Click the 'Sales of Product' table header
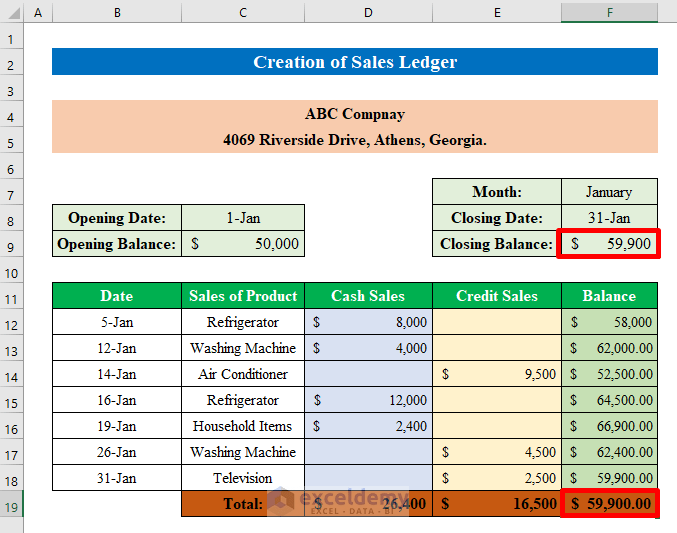 pos(243,296)
